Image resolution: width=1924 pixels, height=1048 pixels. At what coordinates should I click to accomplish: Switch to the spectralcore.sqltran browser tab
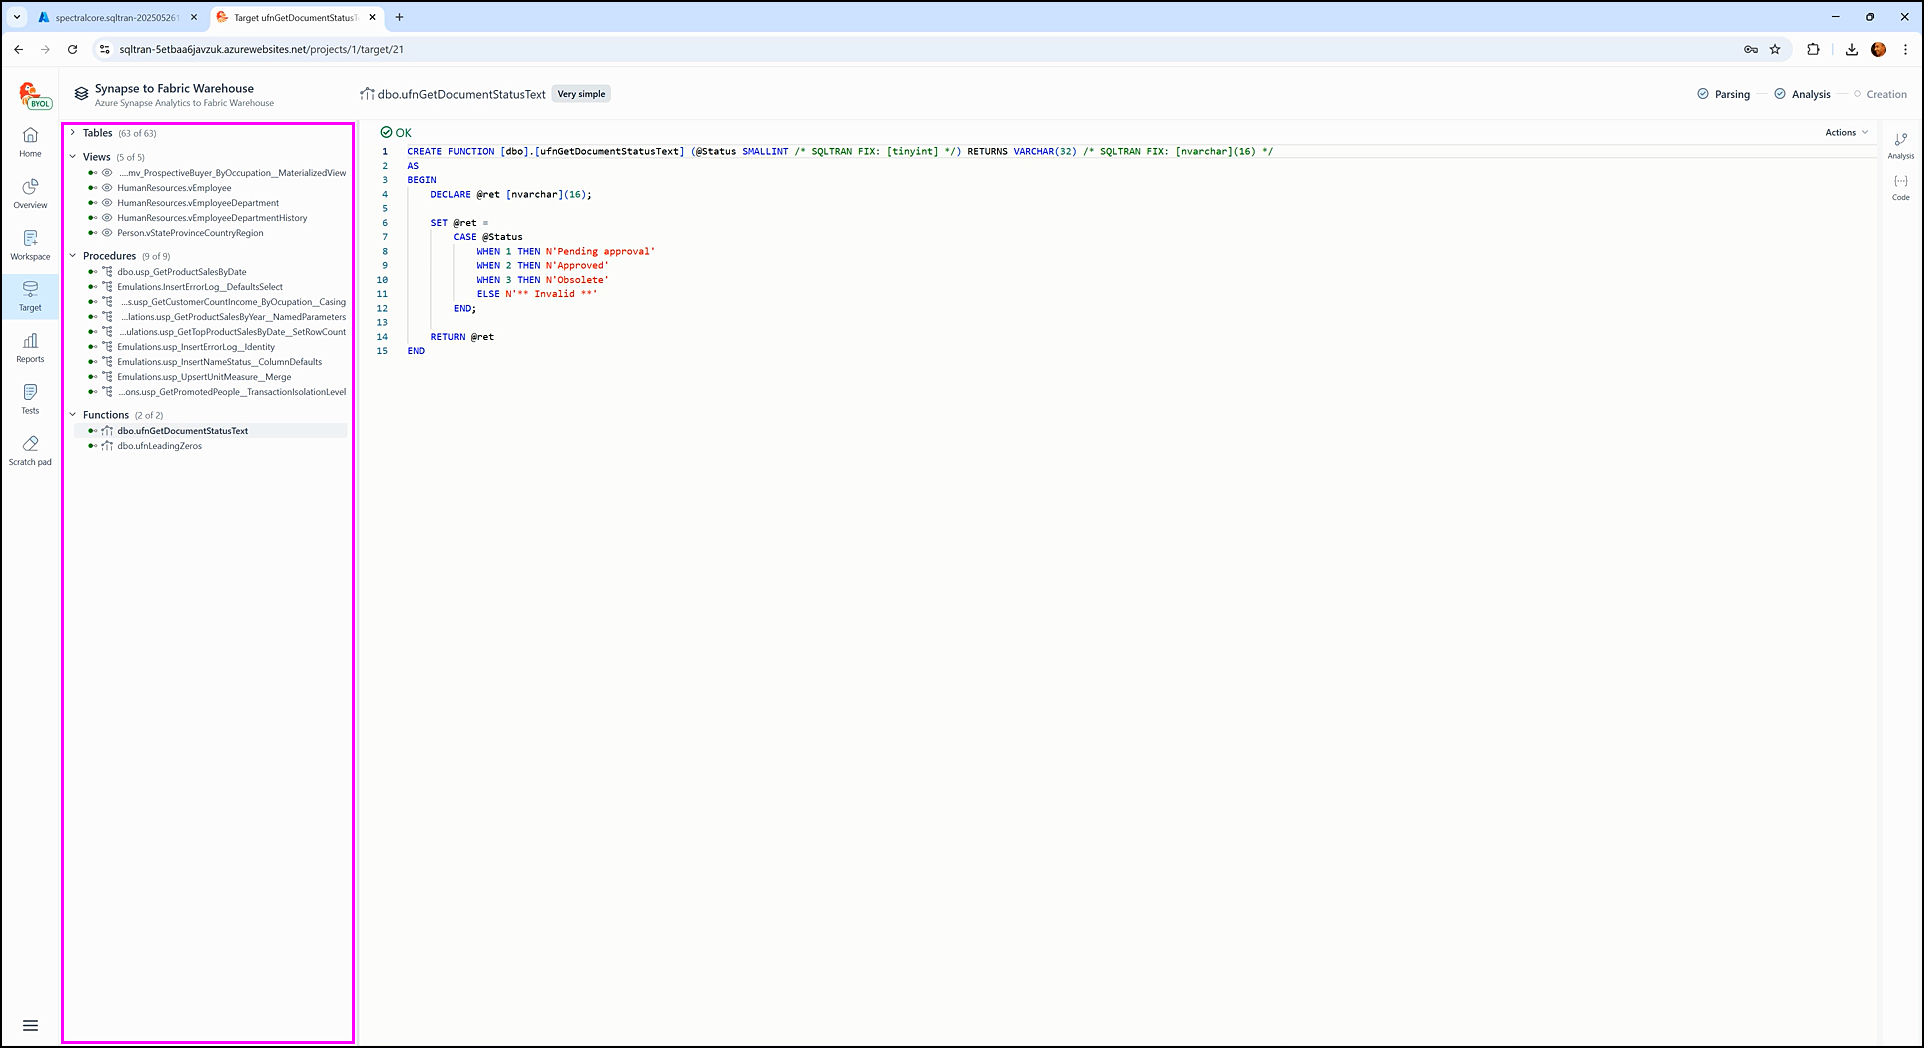click(x=115, y=18)
